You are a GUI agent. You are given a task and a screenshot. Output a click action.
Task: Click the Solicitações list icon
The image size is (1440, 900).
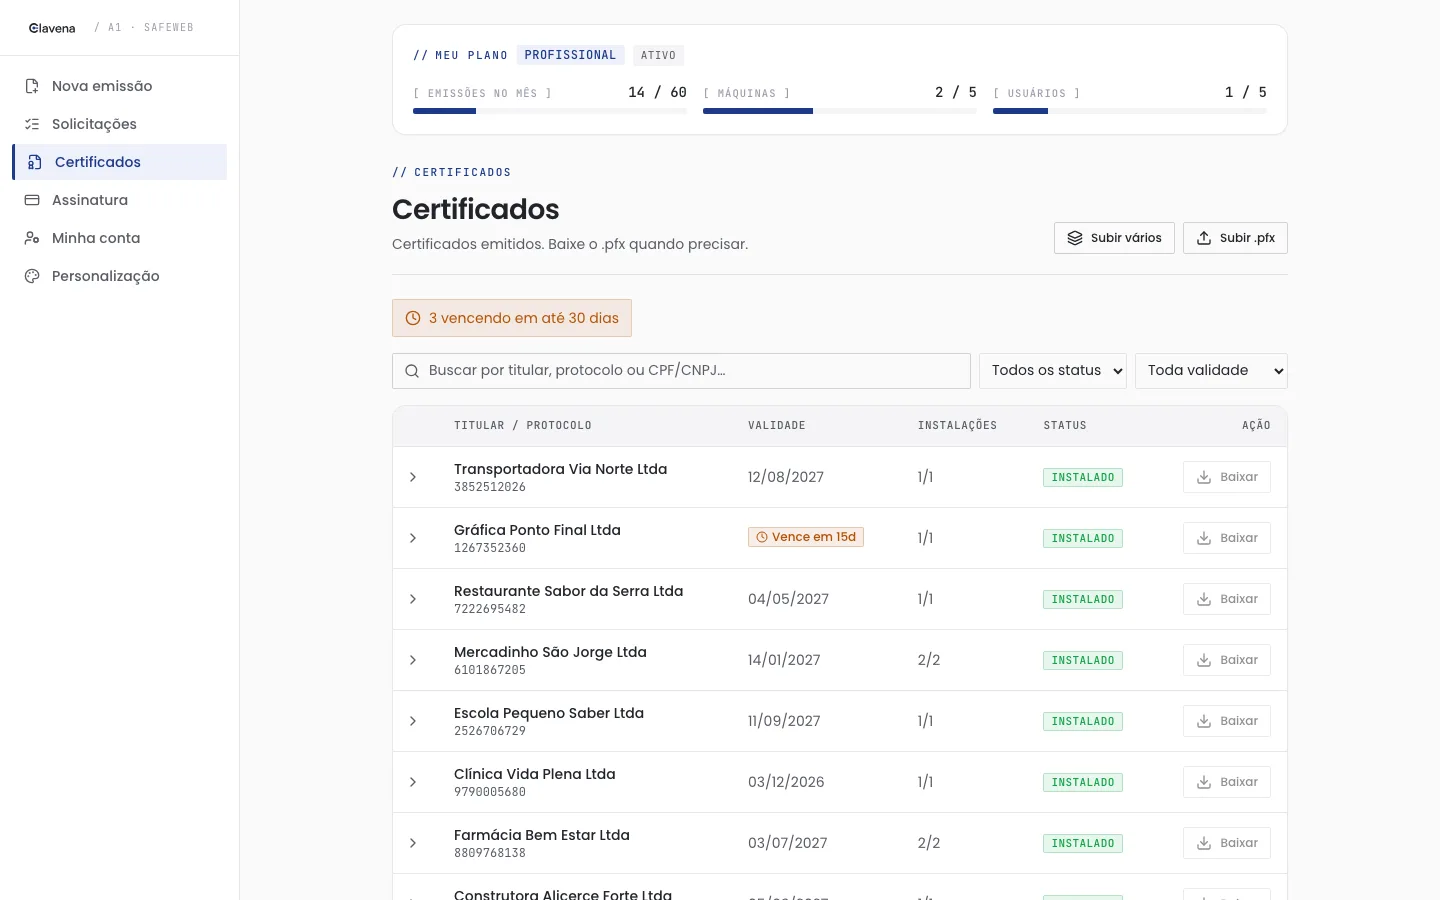pos(32,124)
